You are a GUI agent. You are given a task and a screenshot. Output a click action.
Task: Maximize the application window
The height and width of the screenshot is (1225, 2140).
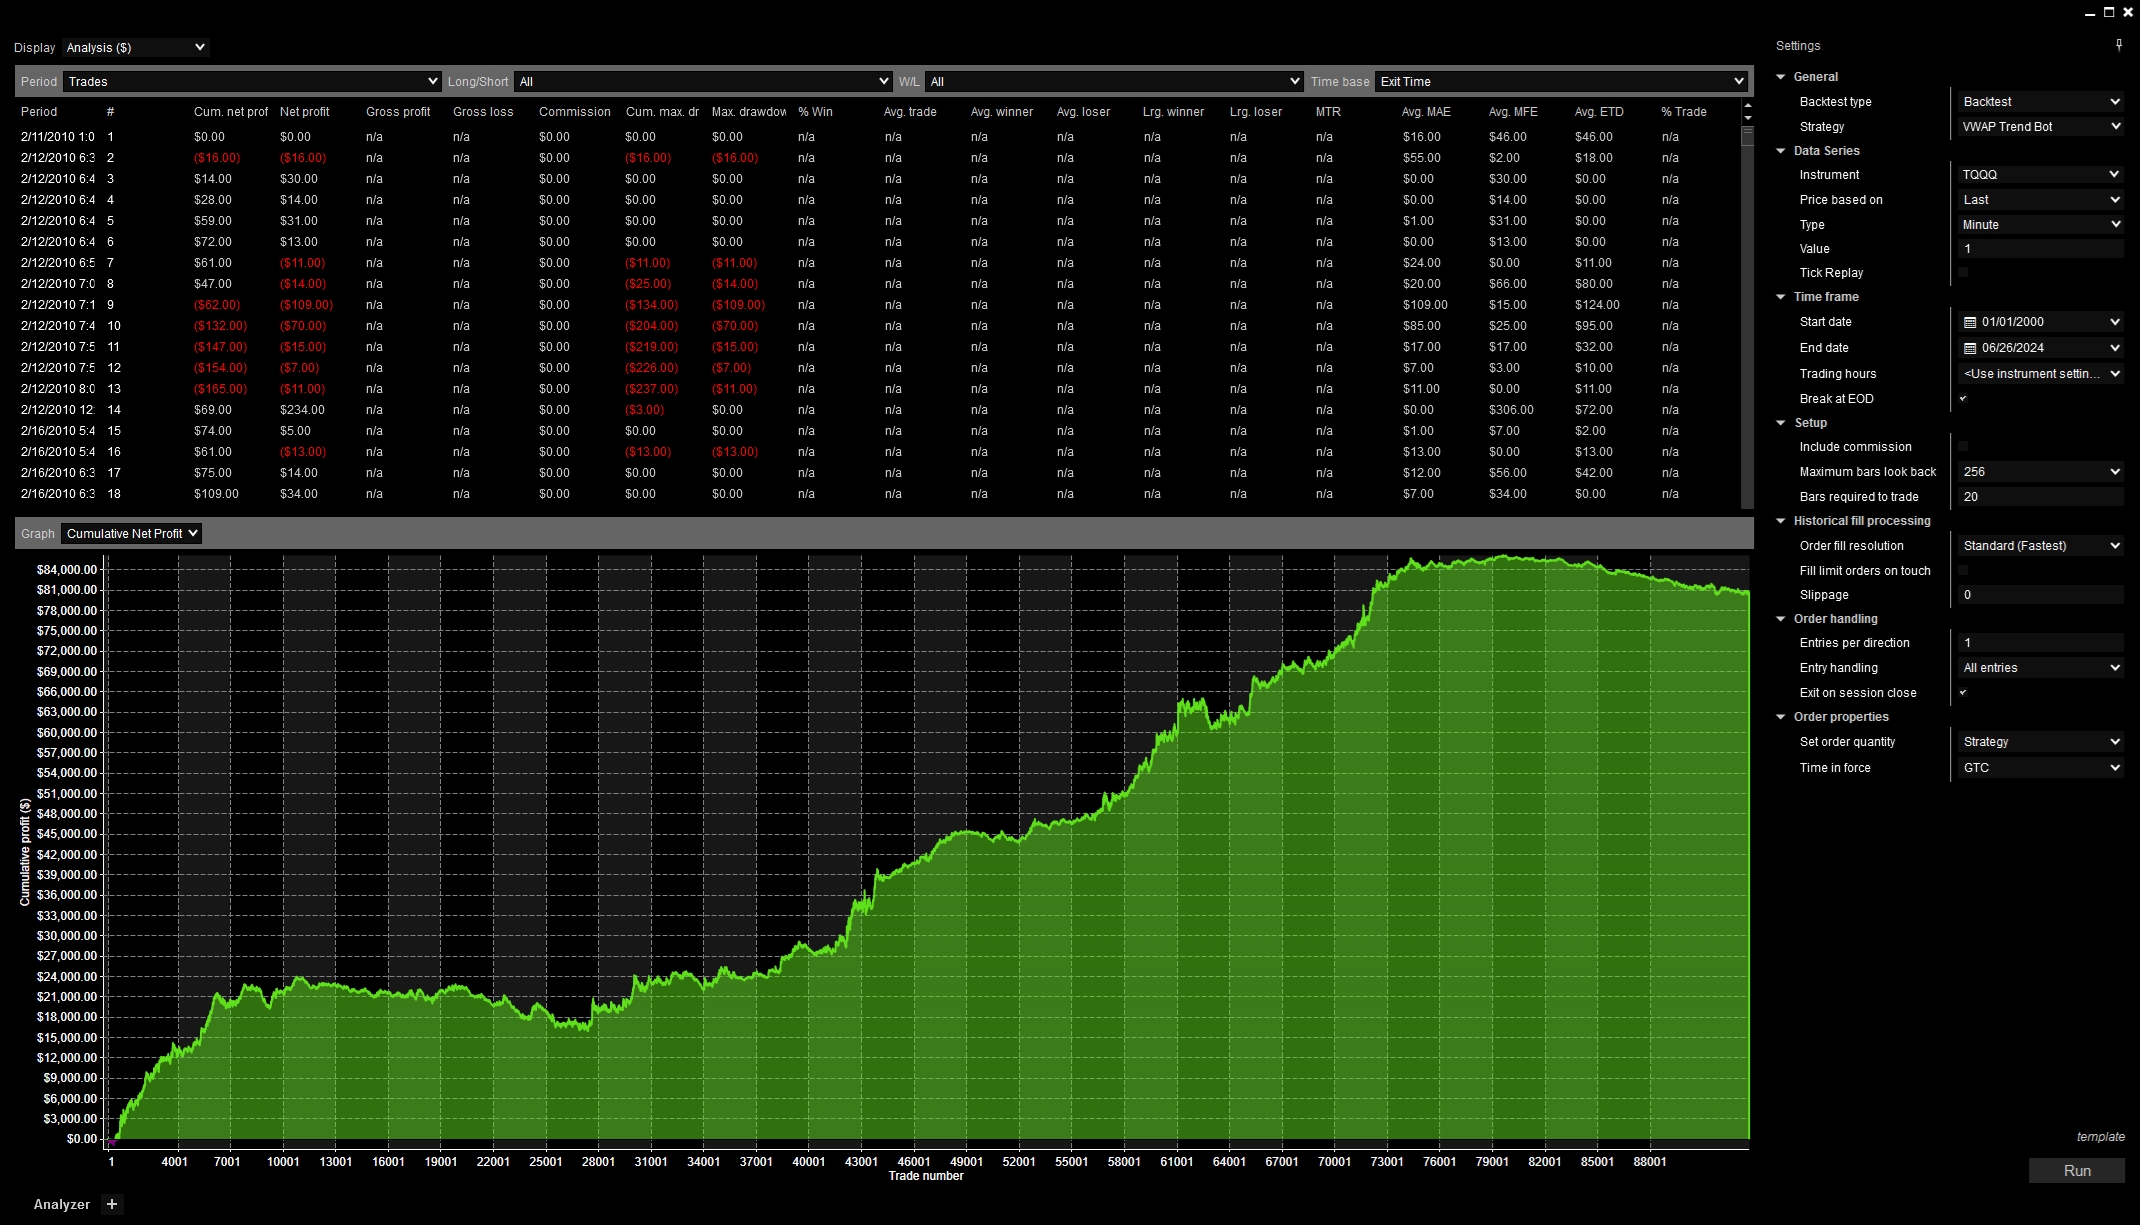click(2109, 12)
